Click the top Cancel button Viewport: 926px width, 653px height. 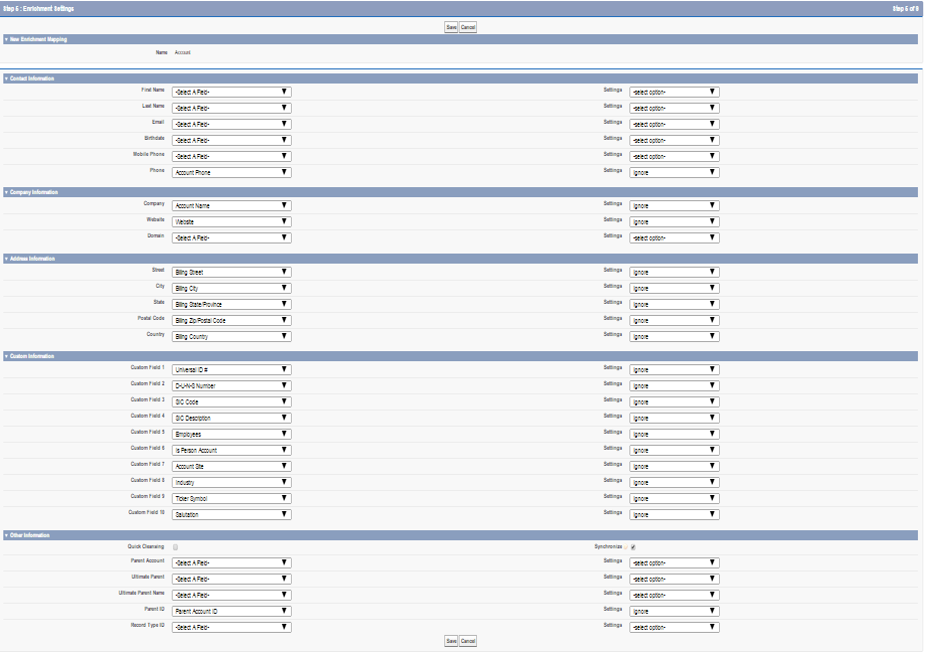tap(468, 27)
